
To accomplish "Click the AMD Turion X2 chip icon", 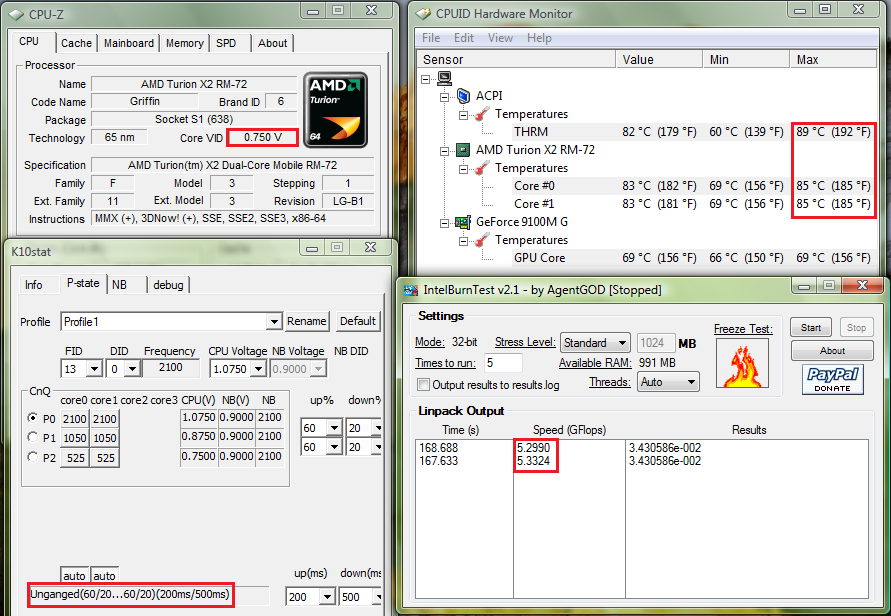I will tap(463, 150).
